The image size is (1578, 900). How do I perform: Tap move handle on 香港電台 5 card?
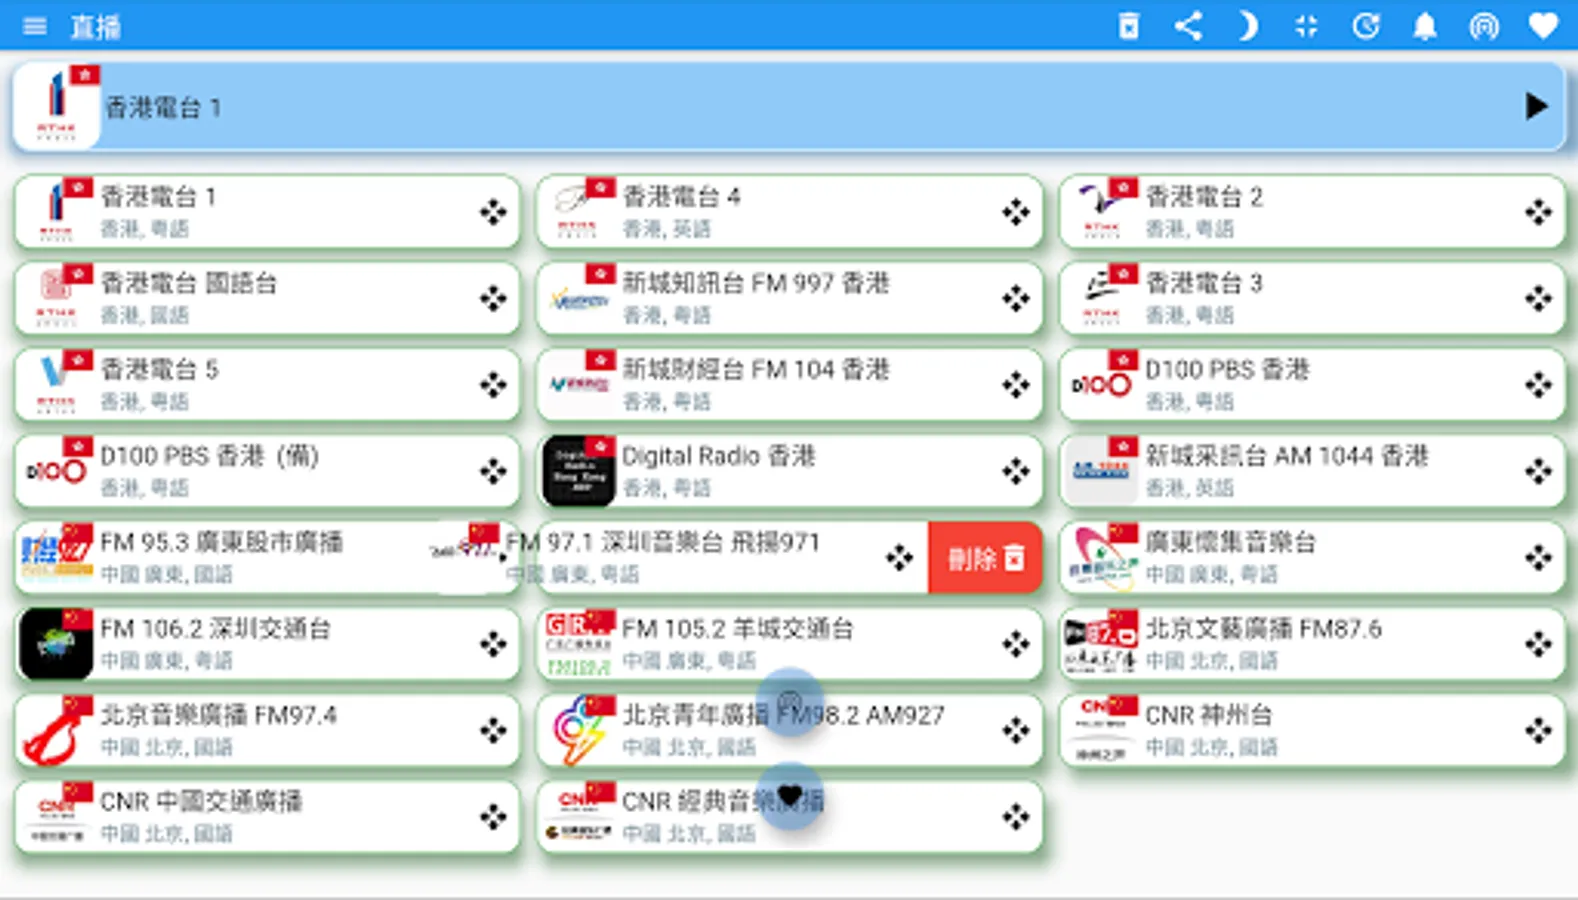[x=493, y=385]
